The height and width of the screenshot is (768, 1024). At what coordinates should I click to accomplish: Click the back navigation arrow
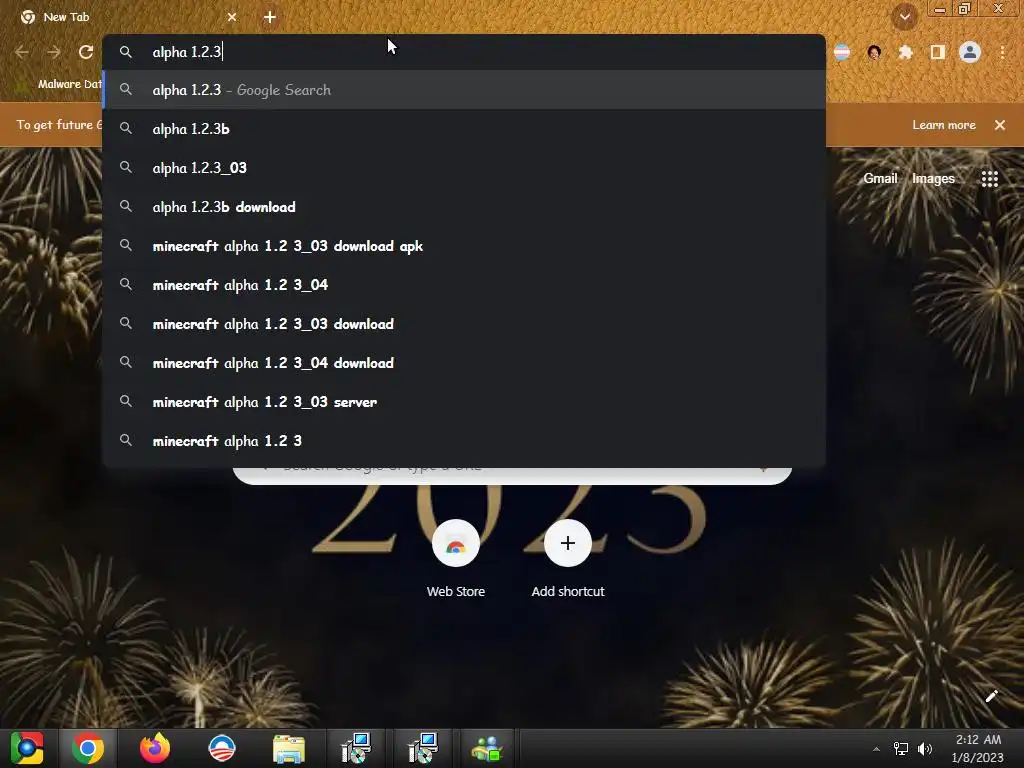(22, 52)
